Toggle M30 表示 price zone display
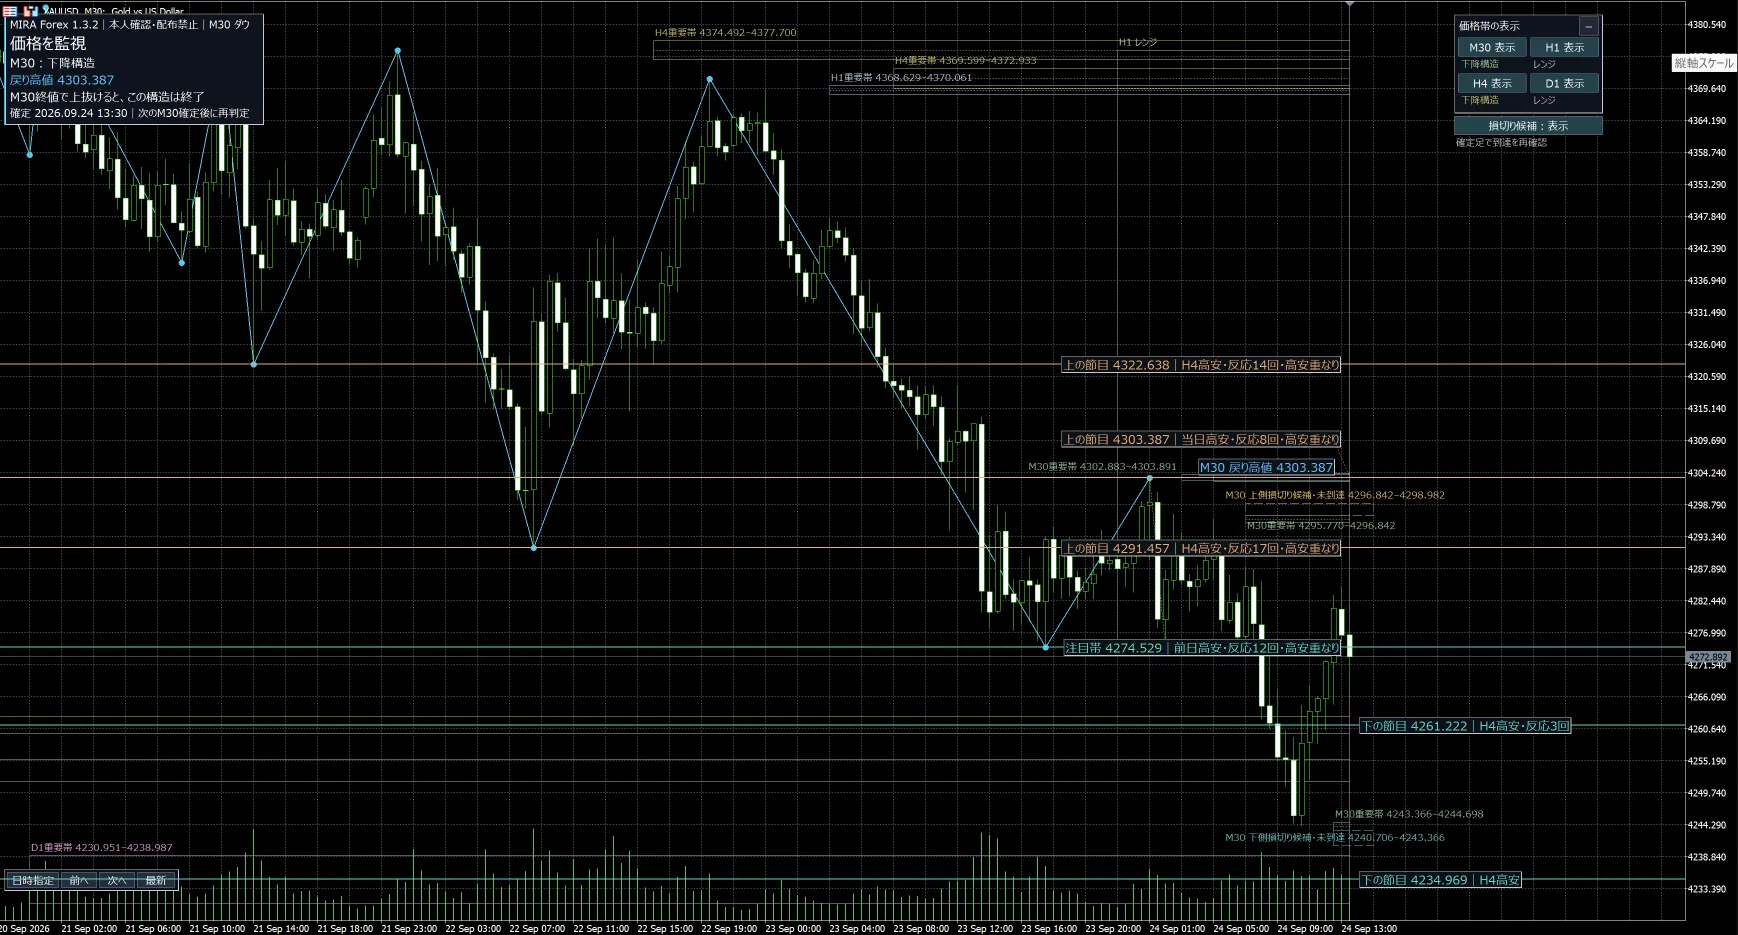Screen dimensions: 1738x935 (1491, 47)
